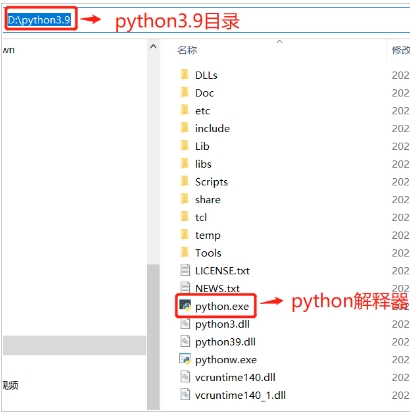The image size is (410, 415).
Task: Click the Lib folder icon
Action: [184, 146]
